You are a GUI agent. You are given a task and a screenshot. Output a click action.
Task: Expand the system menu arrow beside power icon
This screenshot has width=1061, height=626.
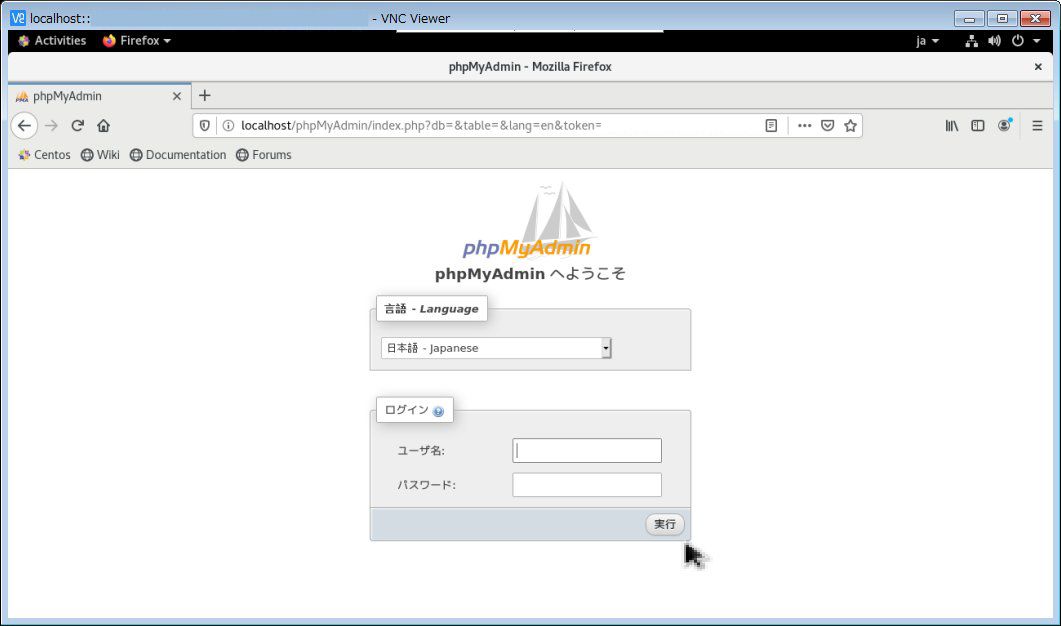tap(1037, 41)
